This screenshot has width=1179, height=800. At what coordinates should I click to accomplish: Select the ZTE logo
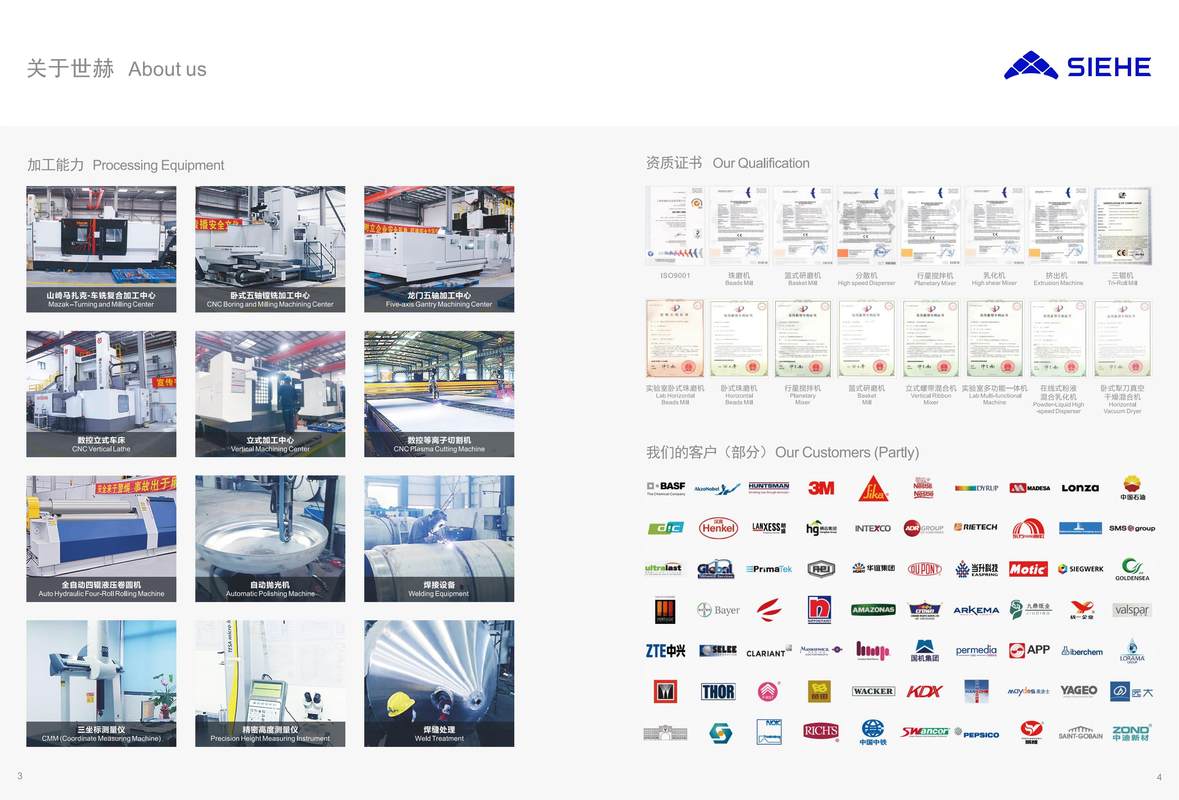[665, 650]
